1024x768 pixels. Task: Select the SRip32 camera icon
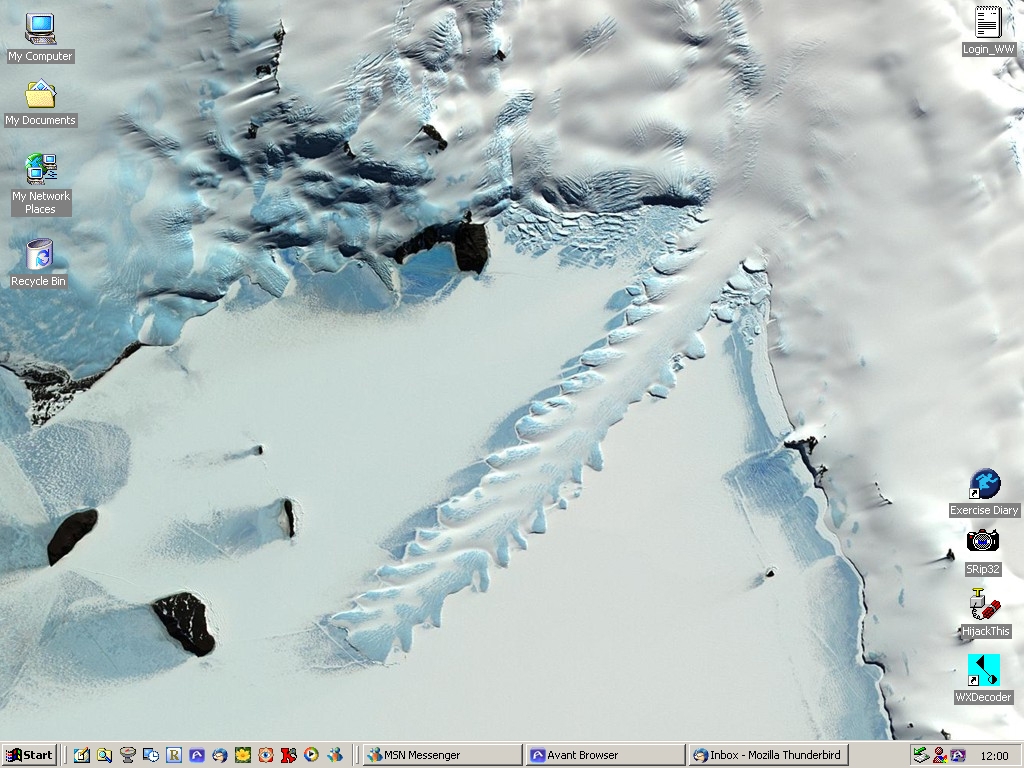click(983, 552)
